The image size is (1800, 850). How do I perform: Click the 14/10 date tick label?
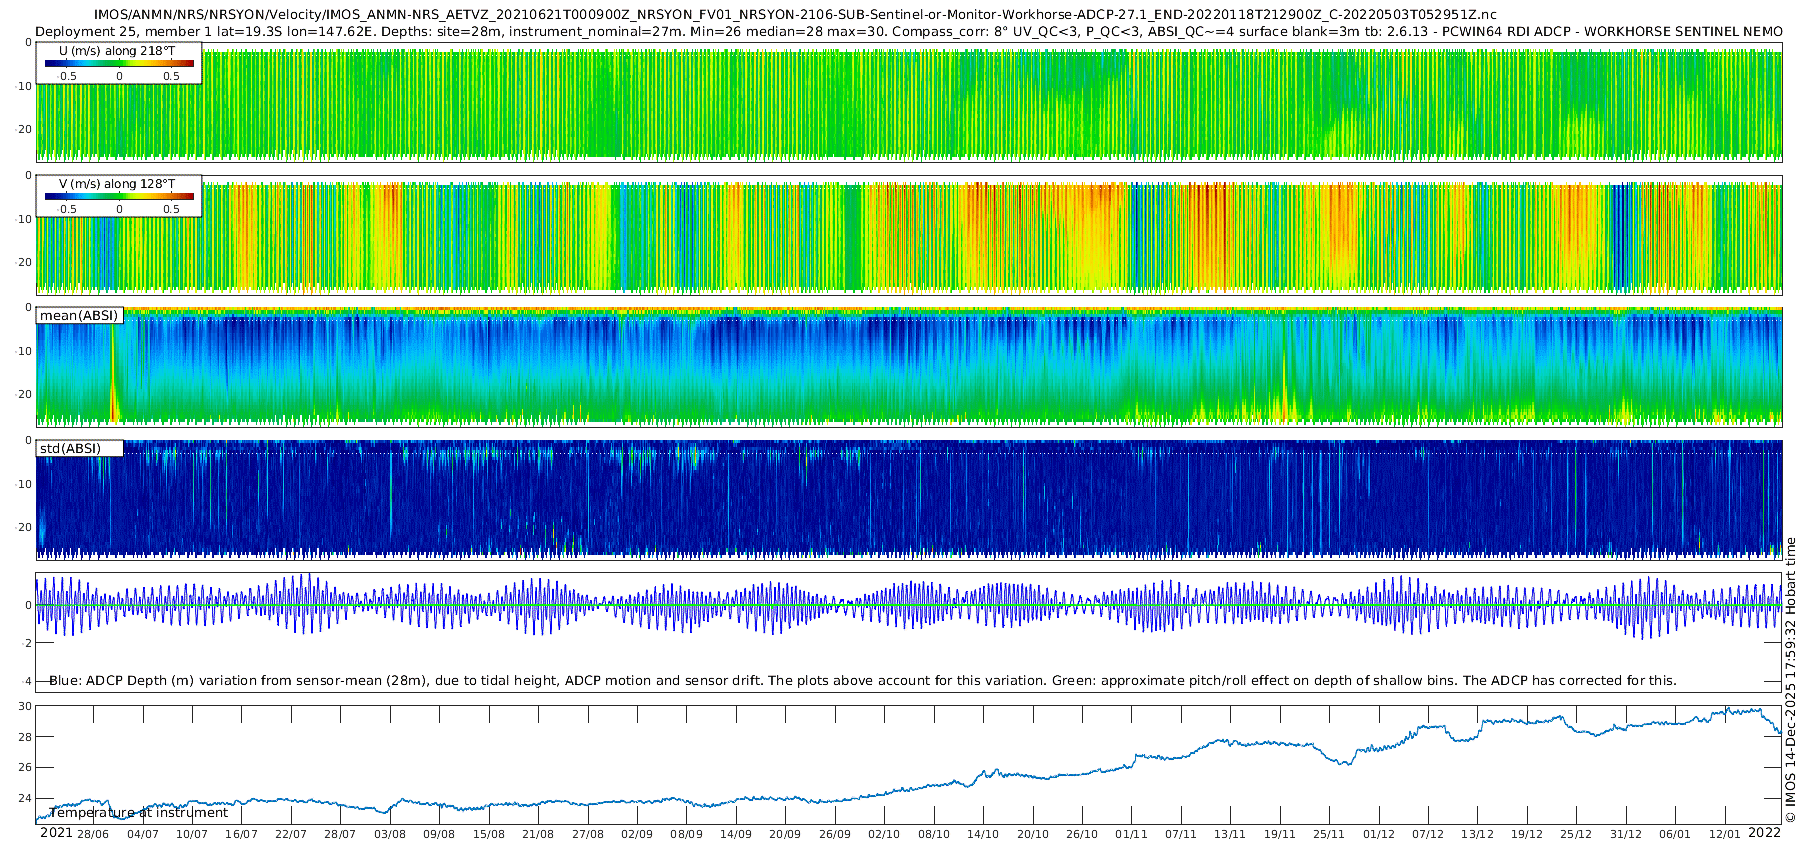point(982,834)
